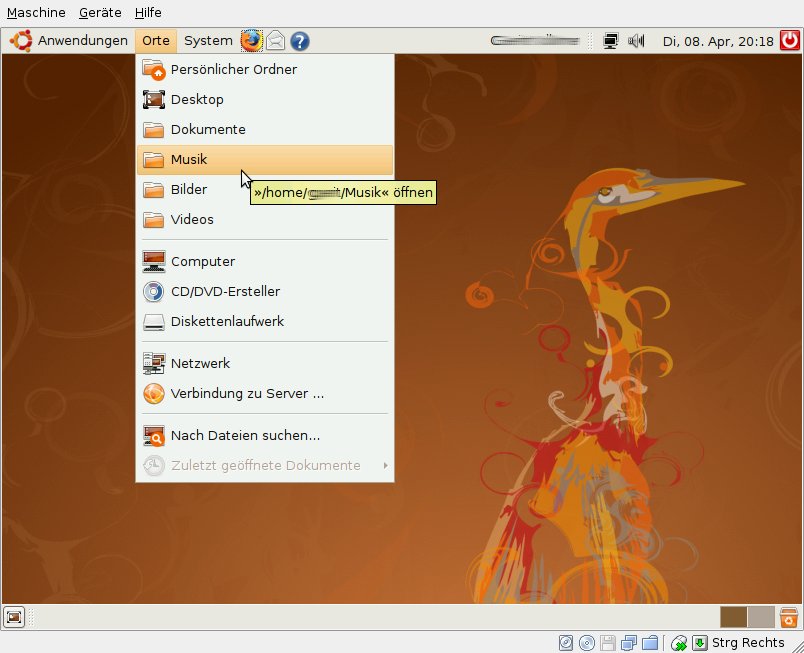Click the show desktop button
Viewport: 804px width, 653px height.
point(14,617)
